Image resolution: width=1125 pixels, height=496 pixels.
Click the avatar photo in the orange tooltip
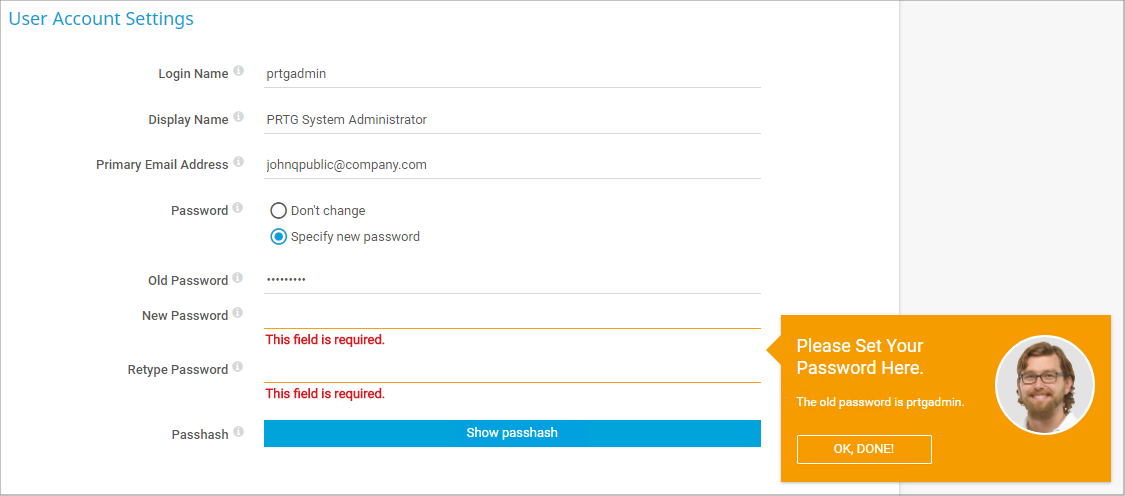(1045, 385)
